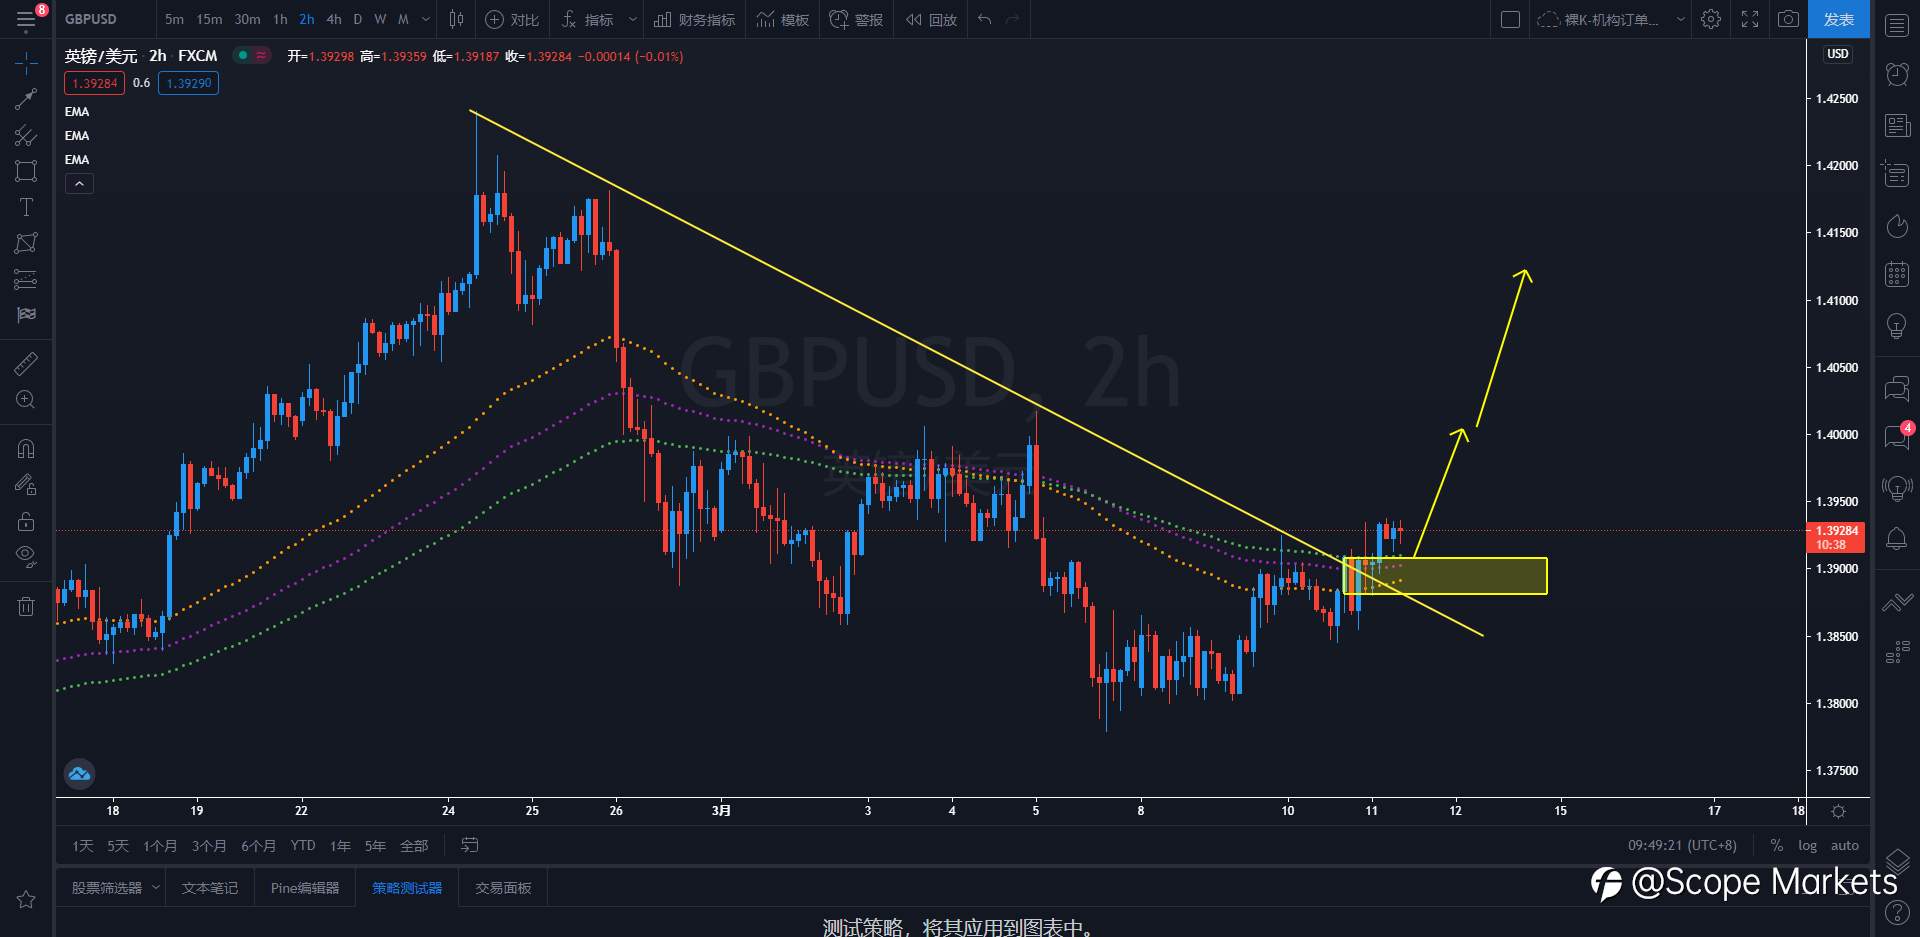
Task: Hide all drawings with eye icon
Action: coord(26,556)
